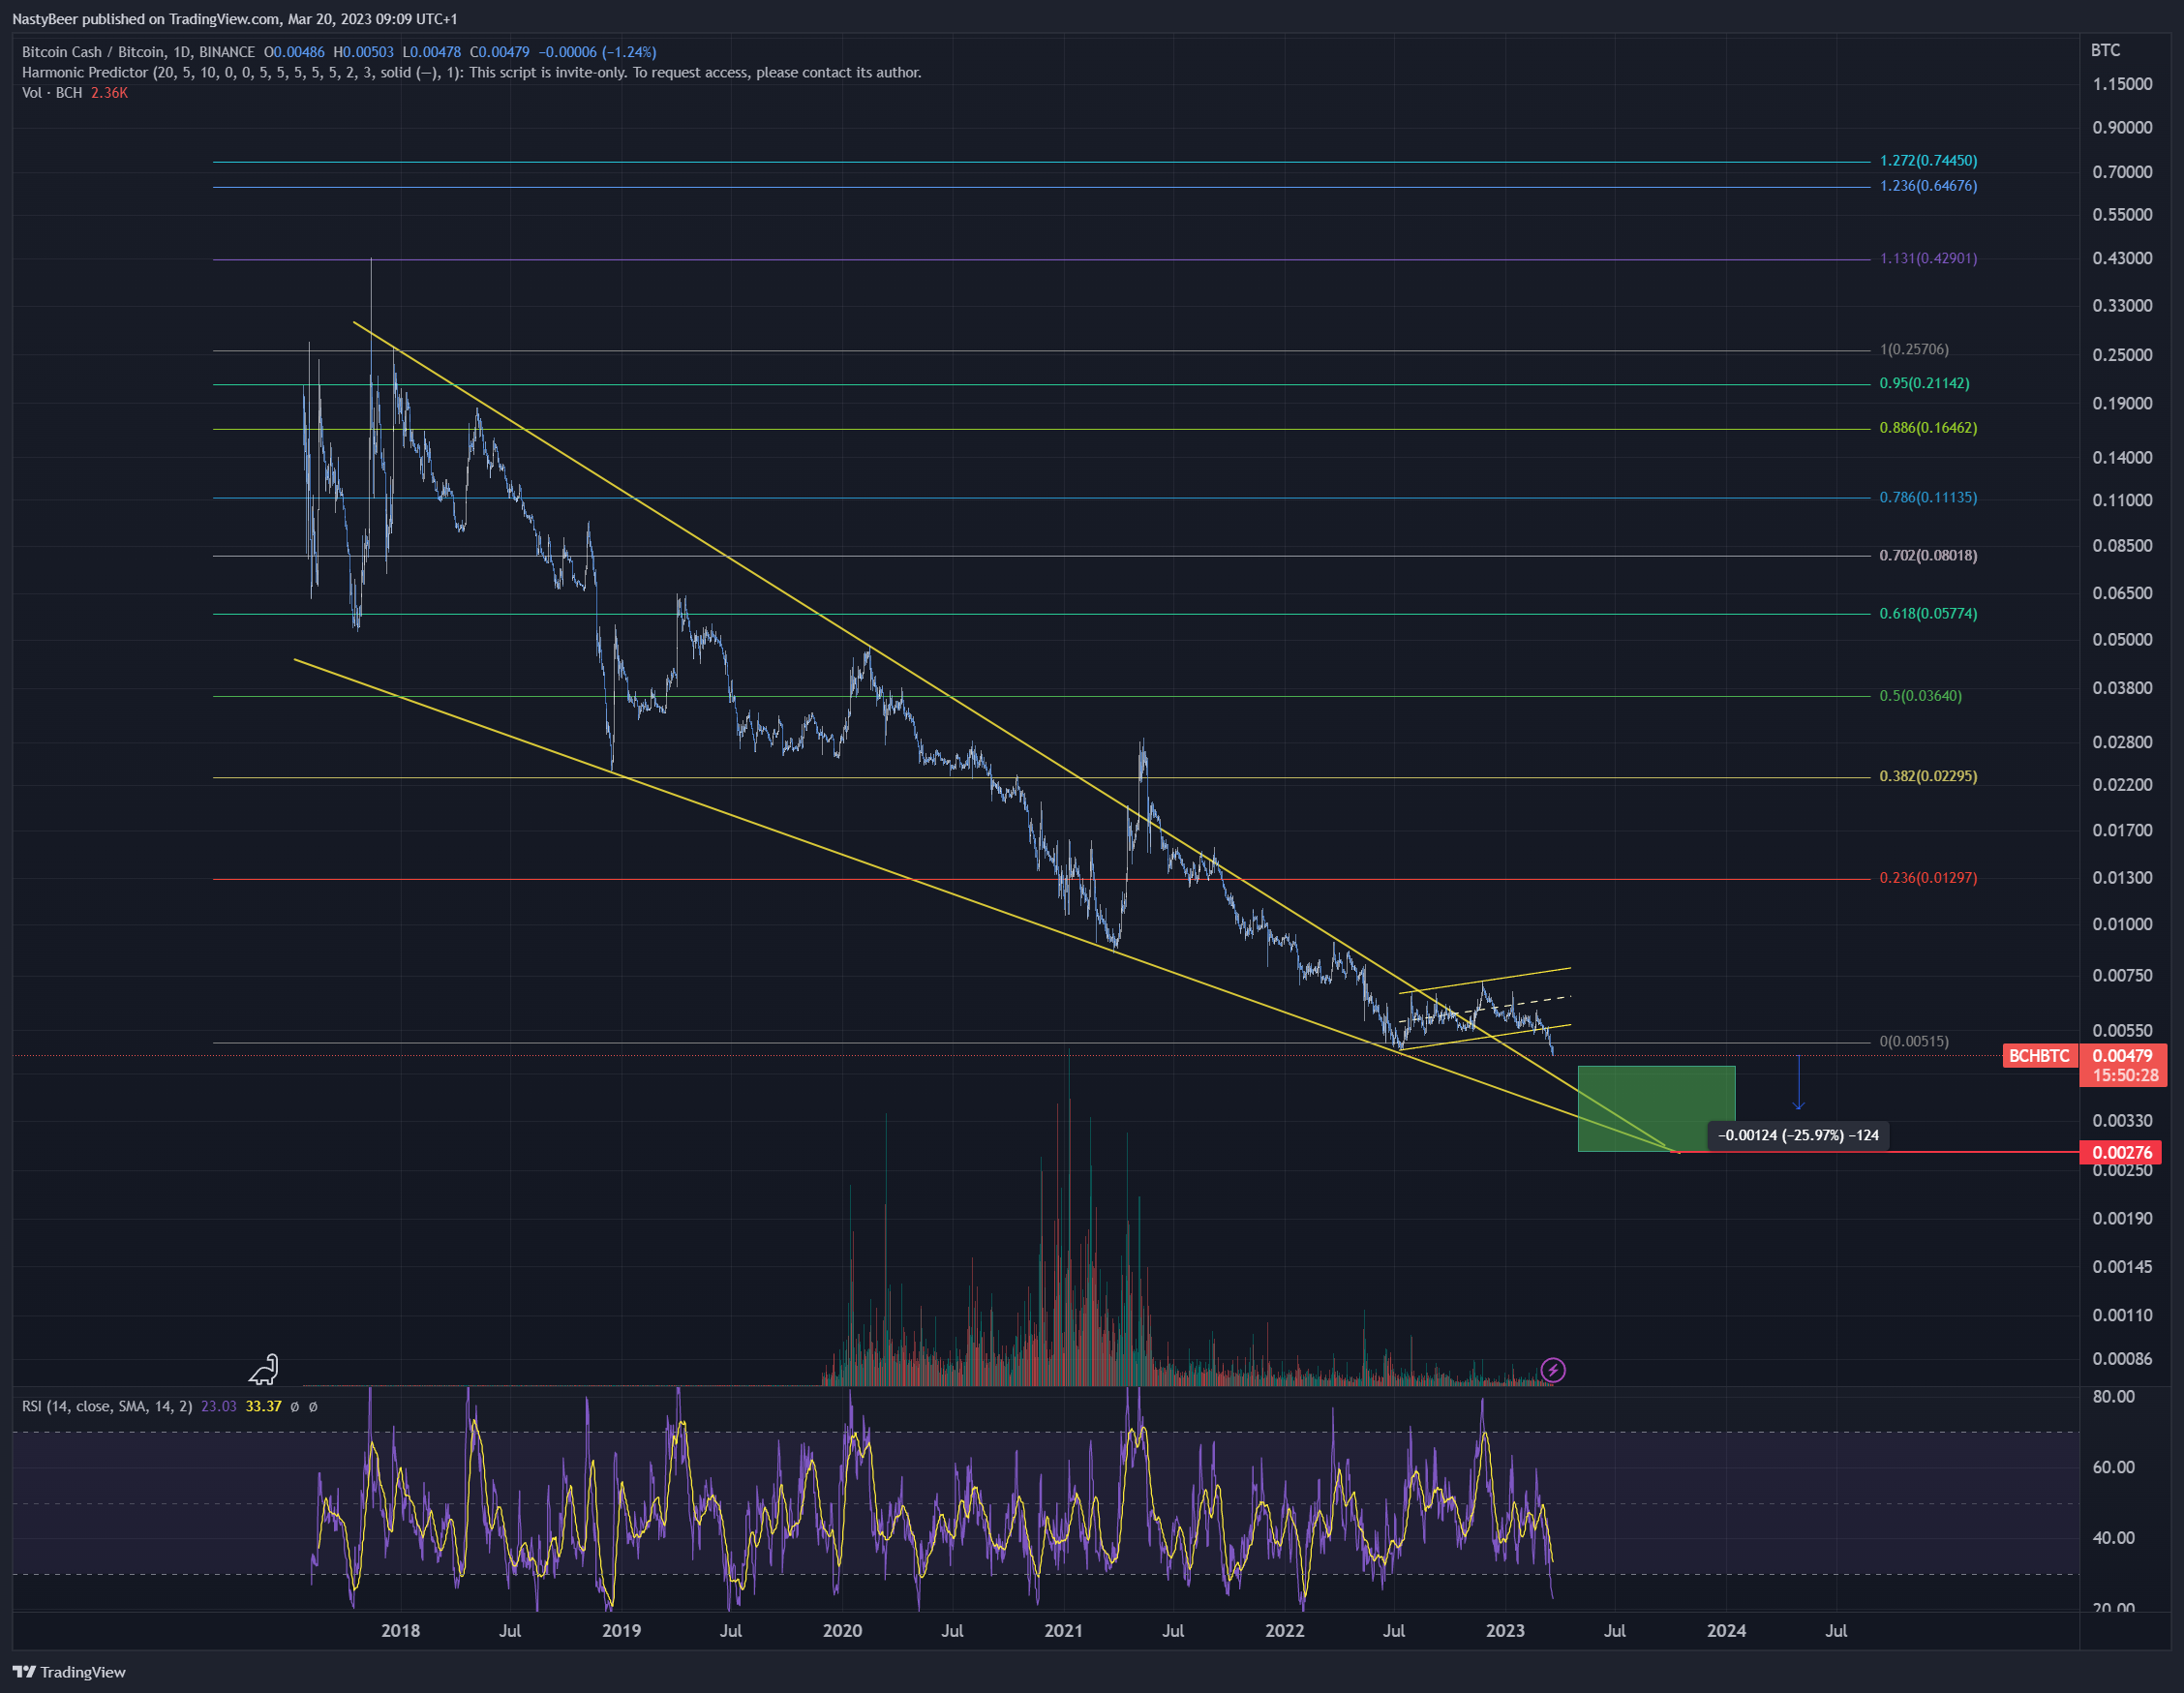Click the 2024 label on the time axis
2184x1693 pixels.
(1726, 1630)
